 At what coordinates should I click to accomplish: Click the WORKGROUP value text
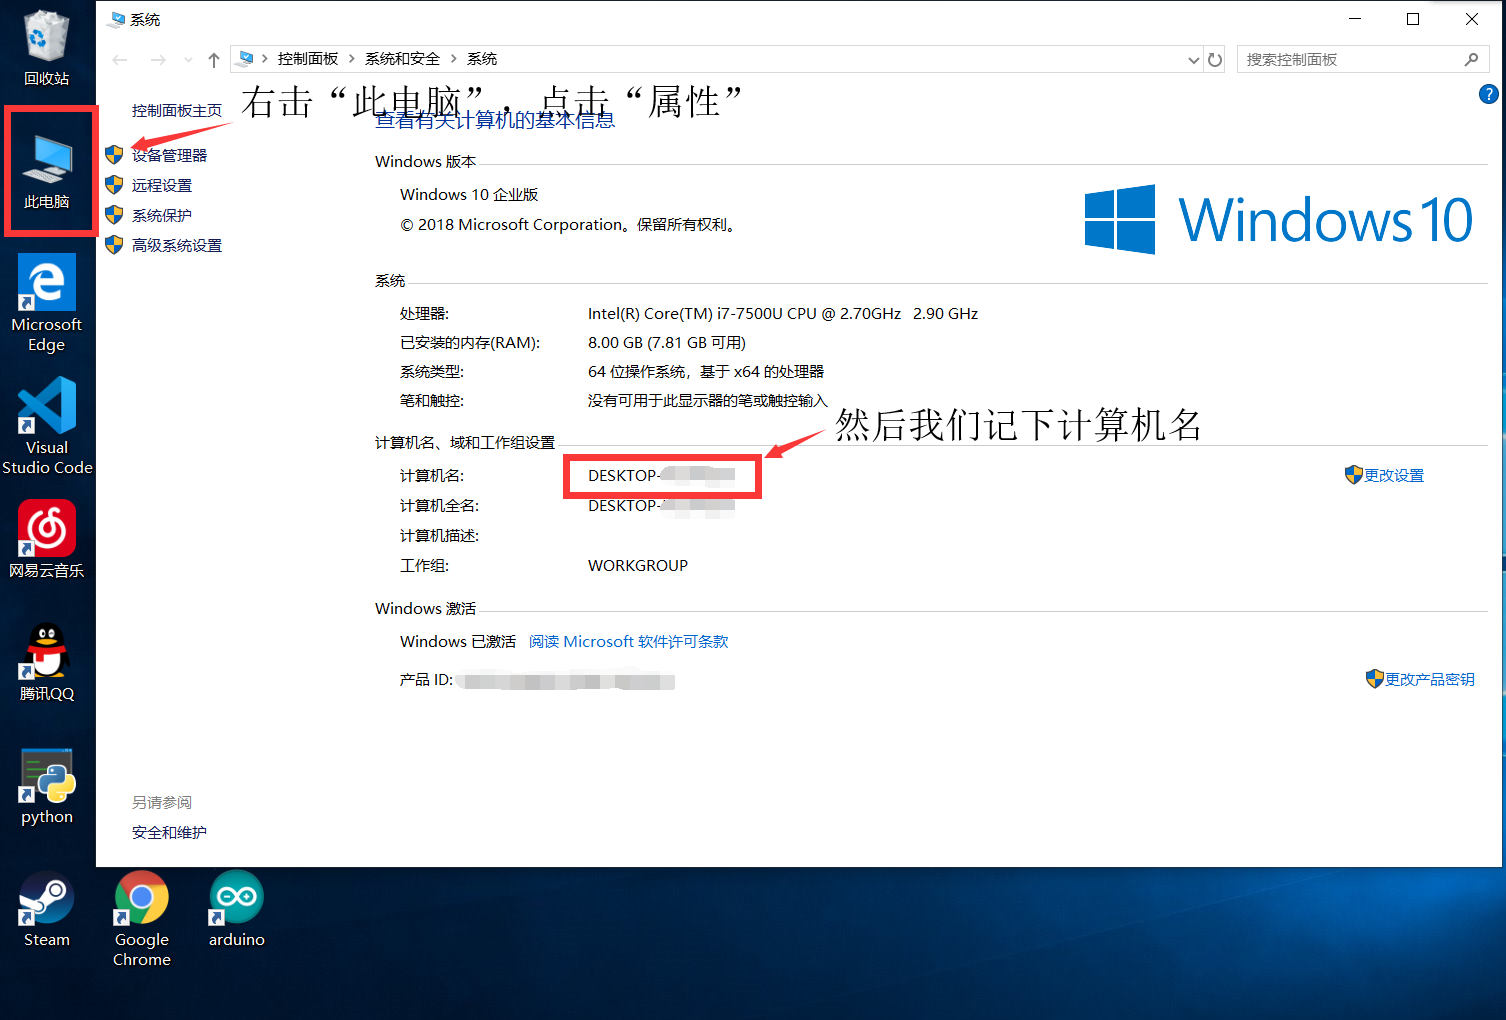[x=638, y=565]
